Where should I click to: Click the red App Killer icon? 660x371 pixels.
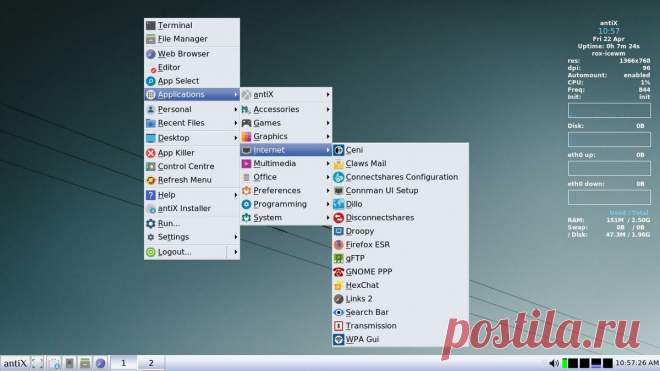[x=151, y=153]
